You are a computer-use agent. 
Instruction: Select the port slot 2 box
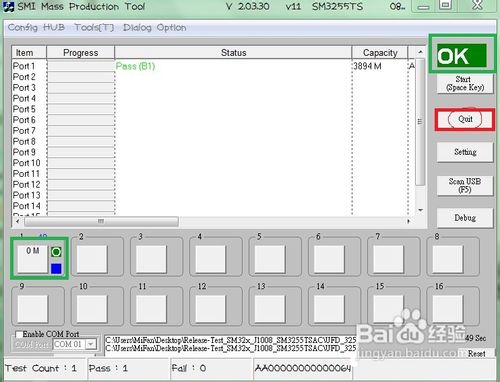point(92,259)
